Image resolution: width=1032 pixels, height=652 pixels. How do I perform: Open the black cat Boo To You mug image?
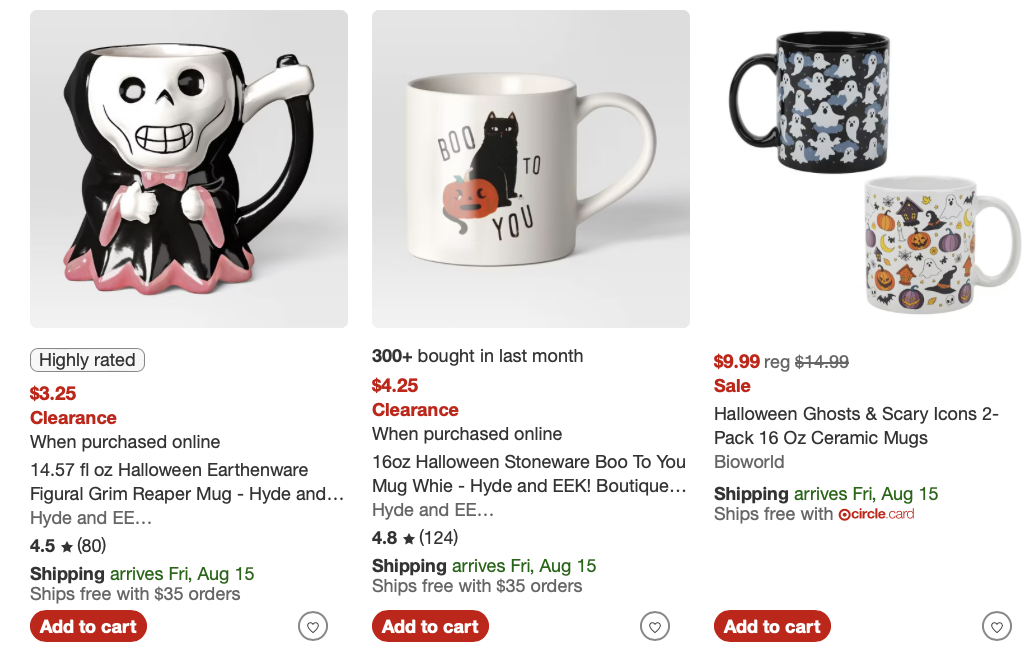click(x=531, y=169)
